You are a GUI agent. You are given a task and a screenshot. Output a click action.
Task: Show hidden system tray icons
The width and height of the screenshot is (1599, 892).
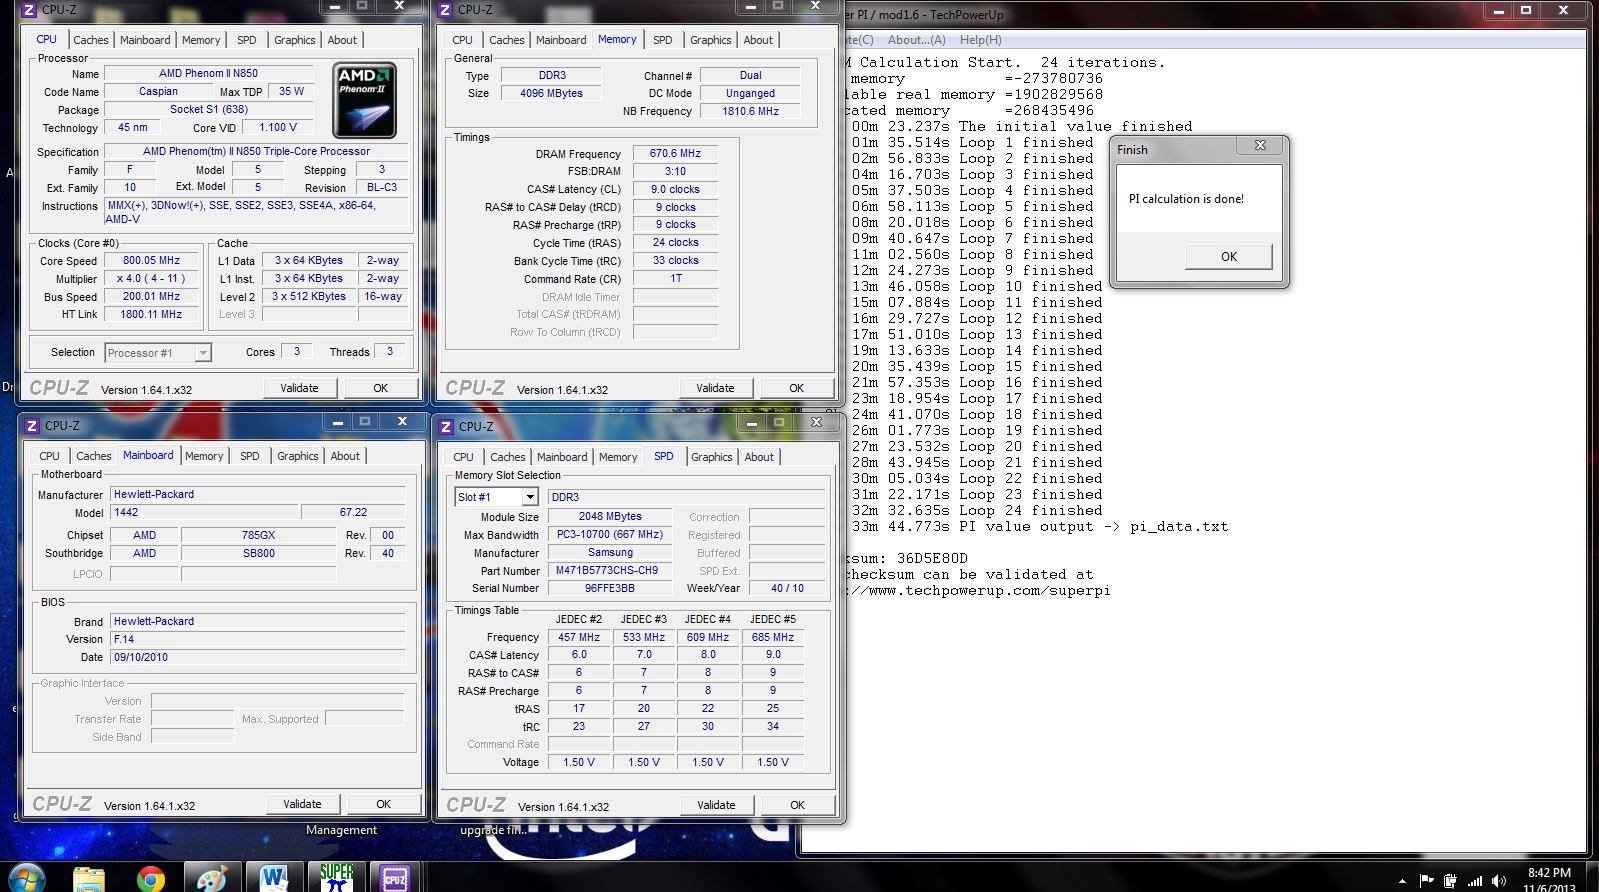point(1402,881)
